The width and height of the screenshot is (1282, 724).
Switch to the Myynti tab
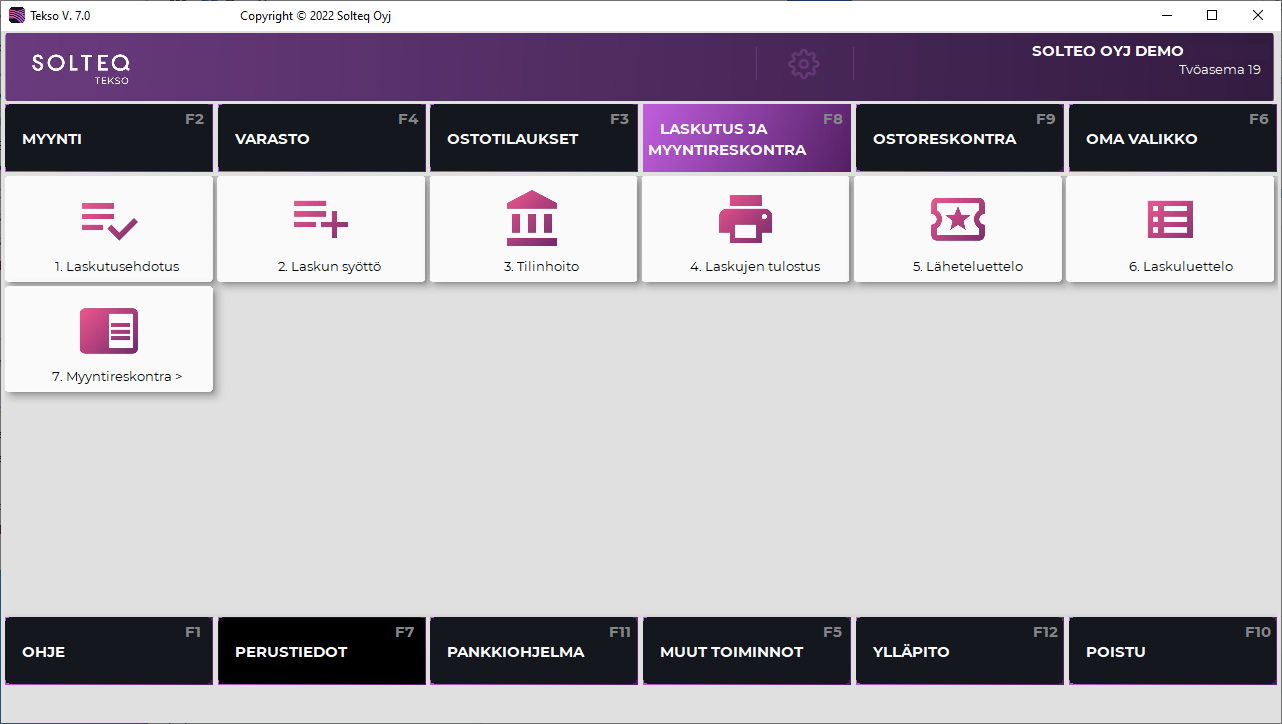point(109,139)
